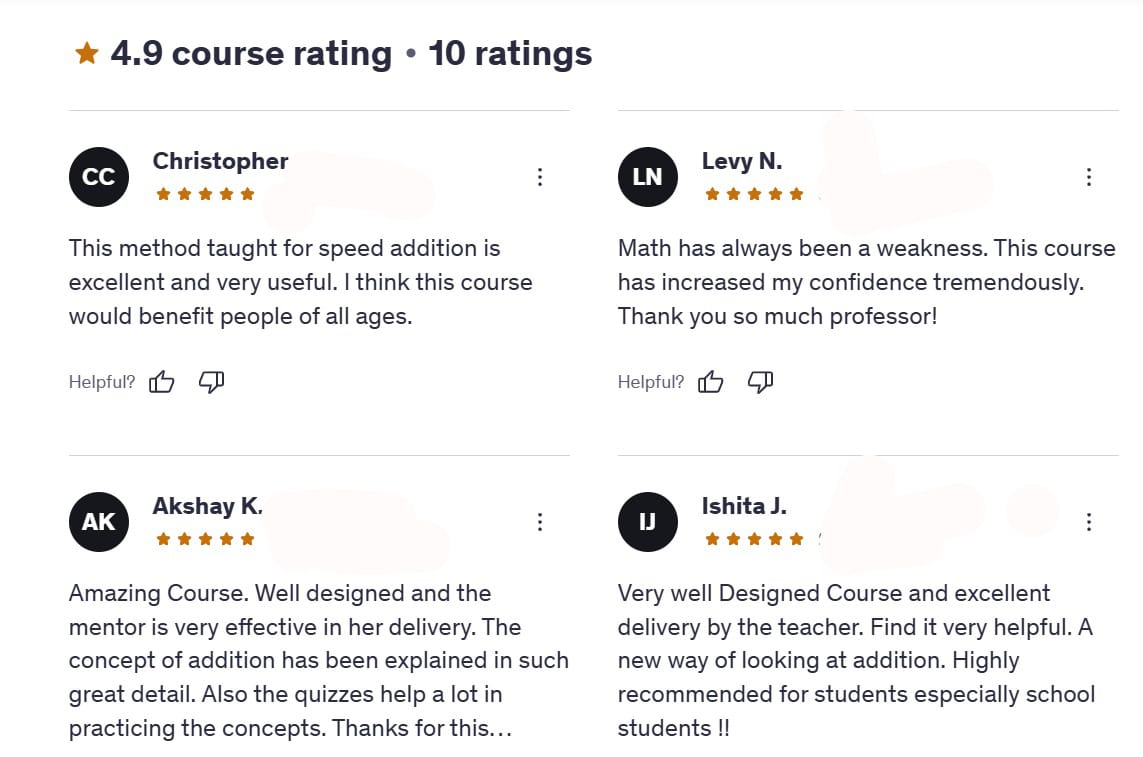Click thumbs down on Levy N.'s review
Image resolution: width=1143 pixels, height=757 pixels.
760,381
